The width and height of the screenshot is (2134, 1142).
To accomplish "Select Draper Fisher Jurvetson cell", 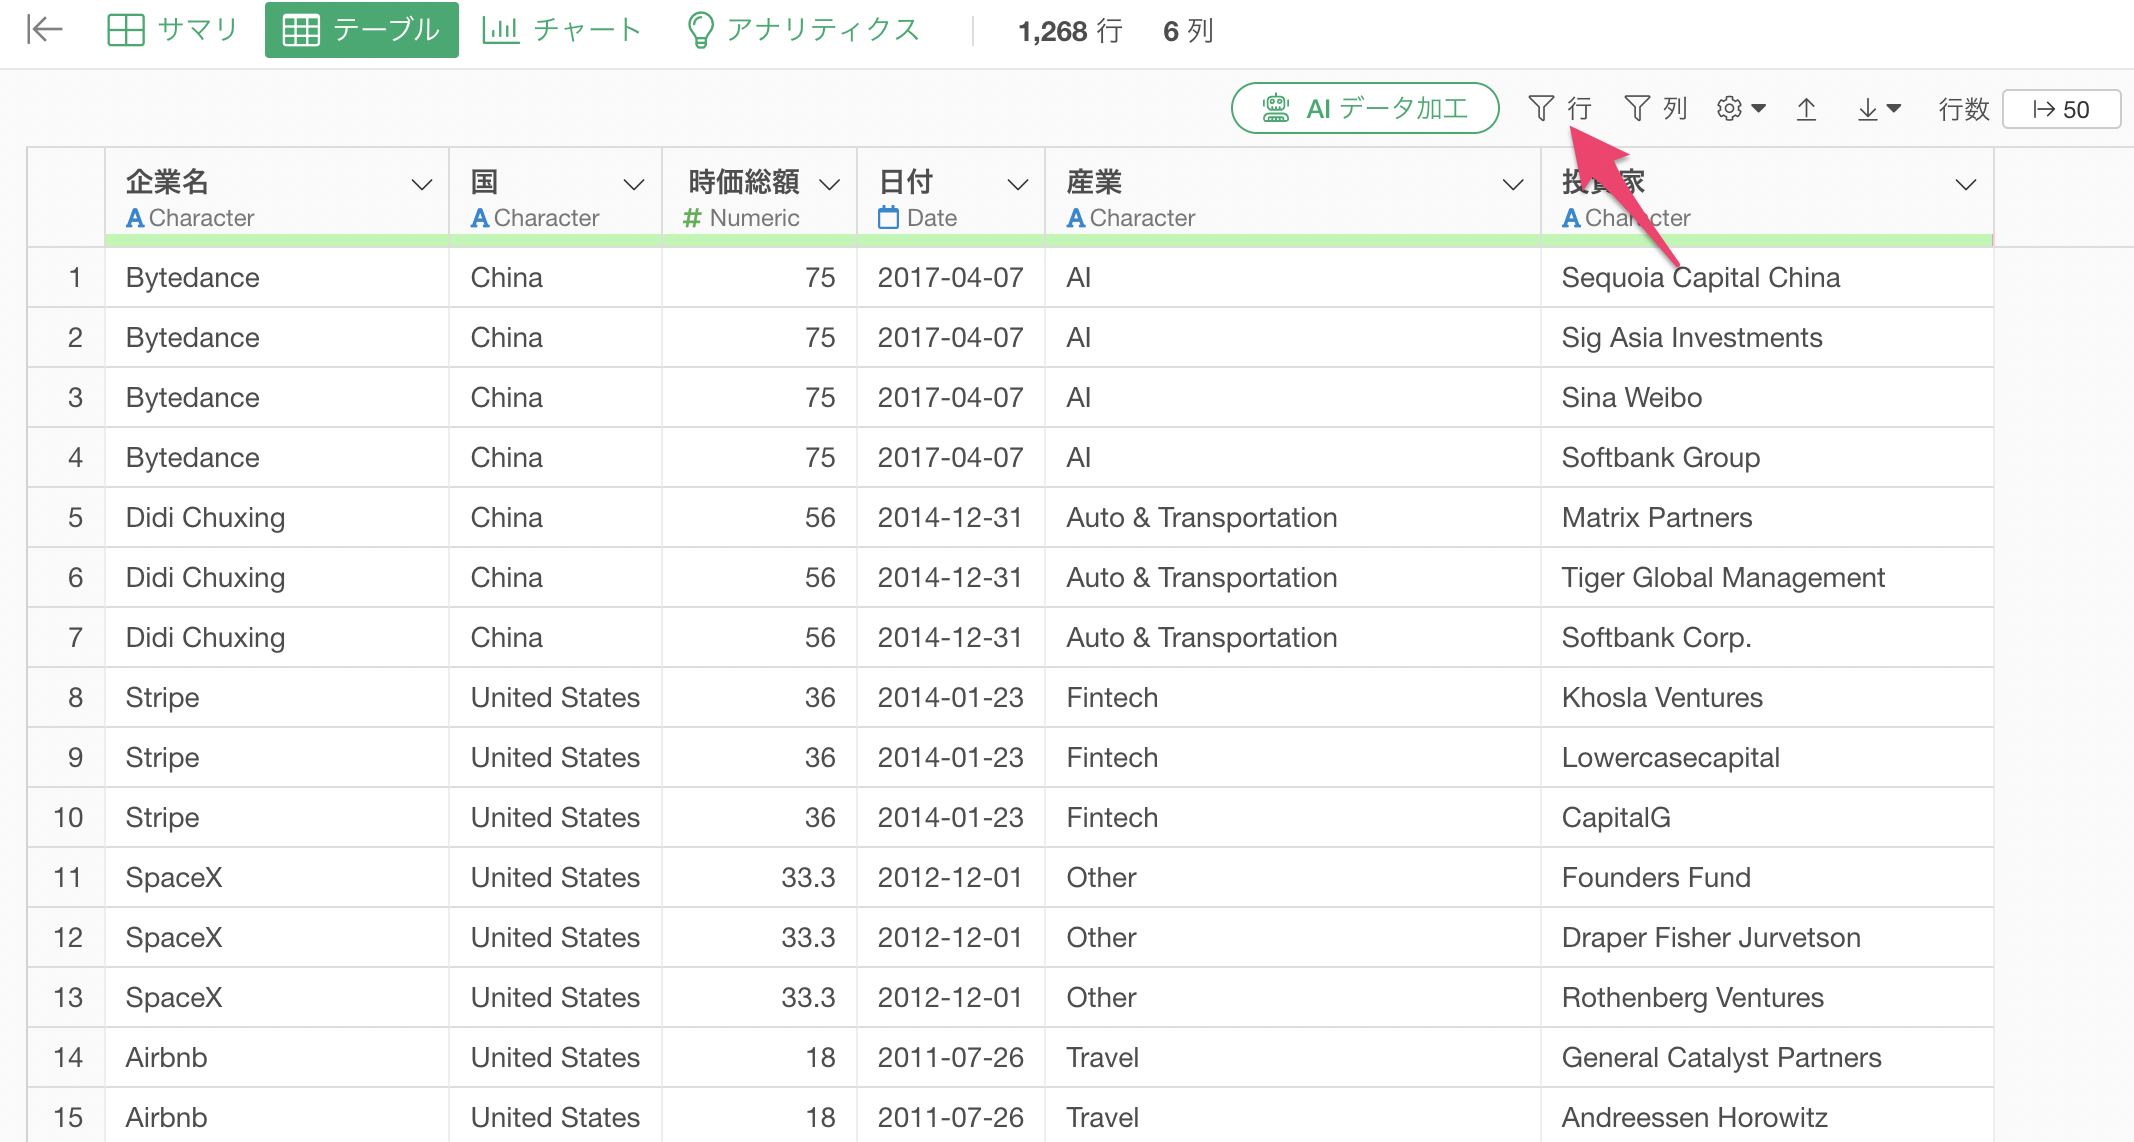I will [1767, 937].
